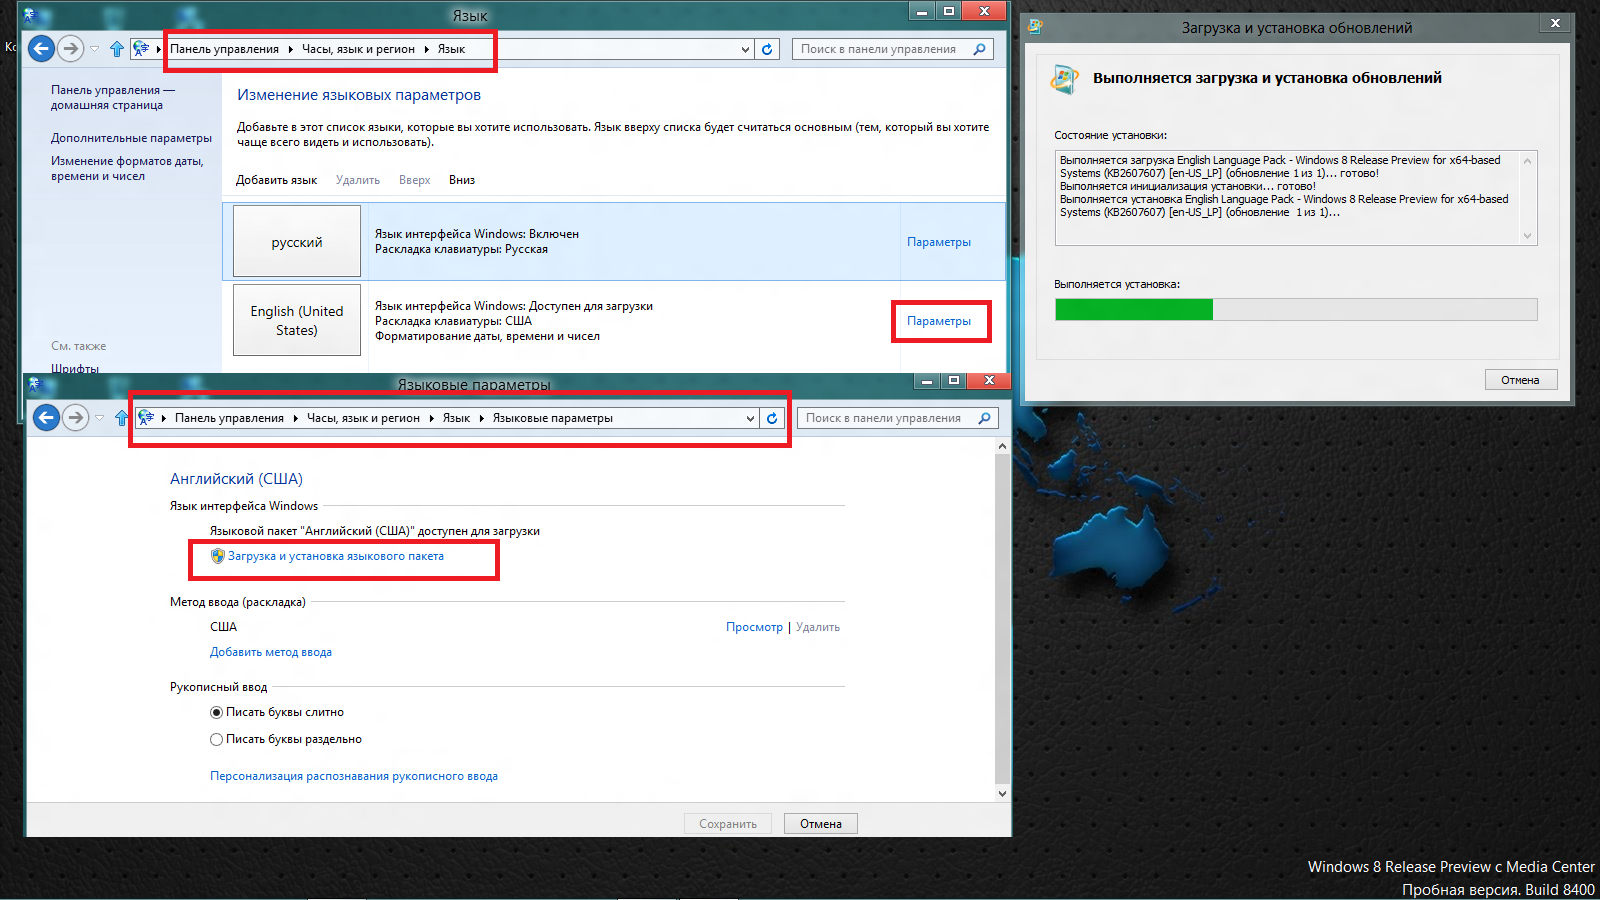Expand the breadcrumb arrow after Язык in Языковые параметры
This screenshot has height=900, width=1600.
(x=482, y=418)
